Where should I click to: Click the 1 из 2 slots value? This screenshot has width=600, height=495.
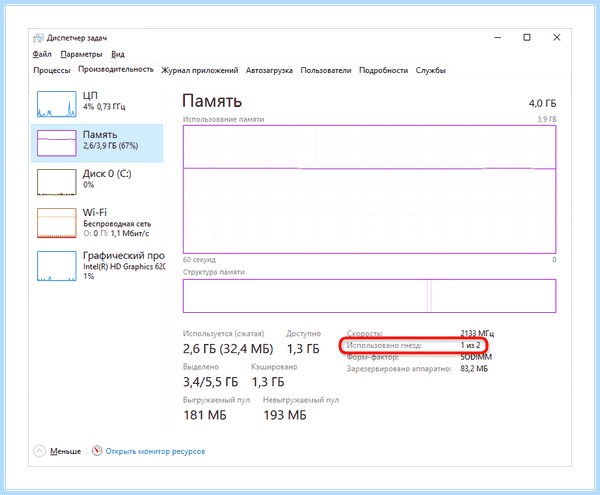[470, 345]
